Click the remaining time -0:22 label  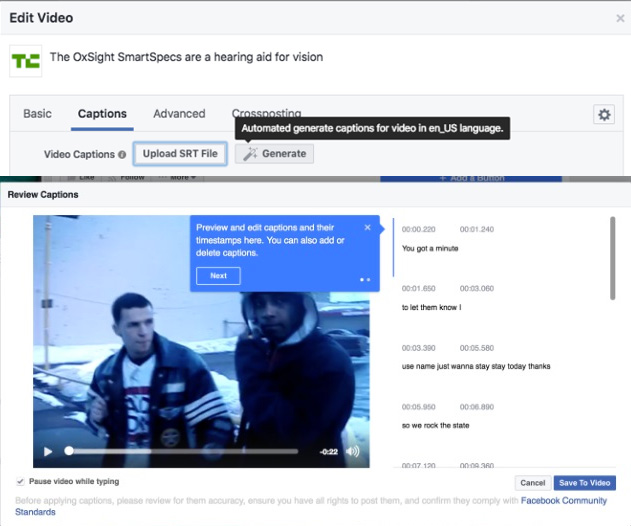coord(328,452)
